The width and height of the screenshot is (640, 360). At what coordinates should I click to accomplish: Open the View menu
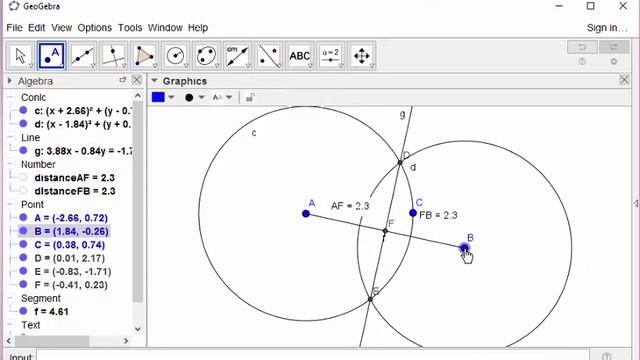(x=62, y=28)
